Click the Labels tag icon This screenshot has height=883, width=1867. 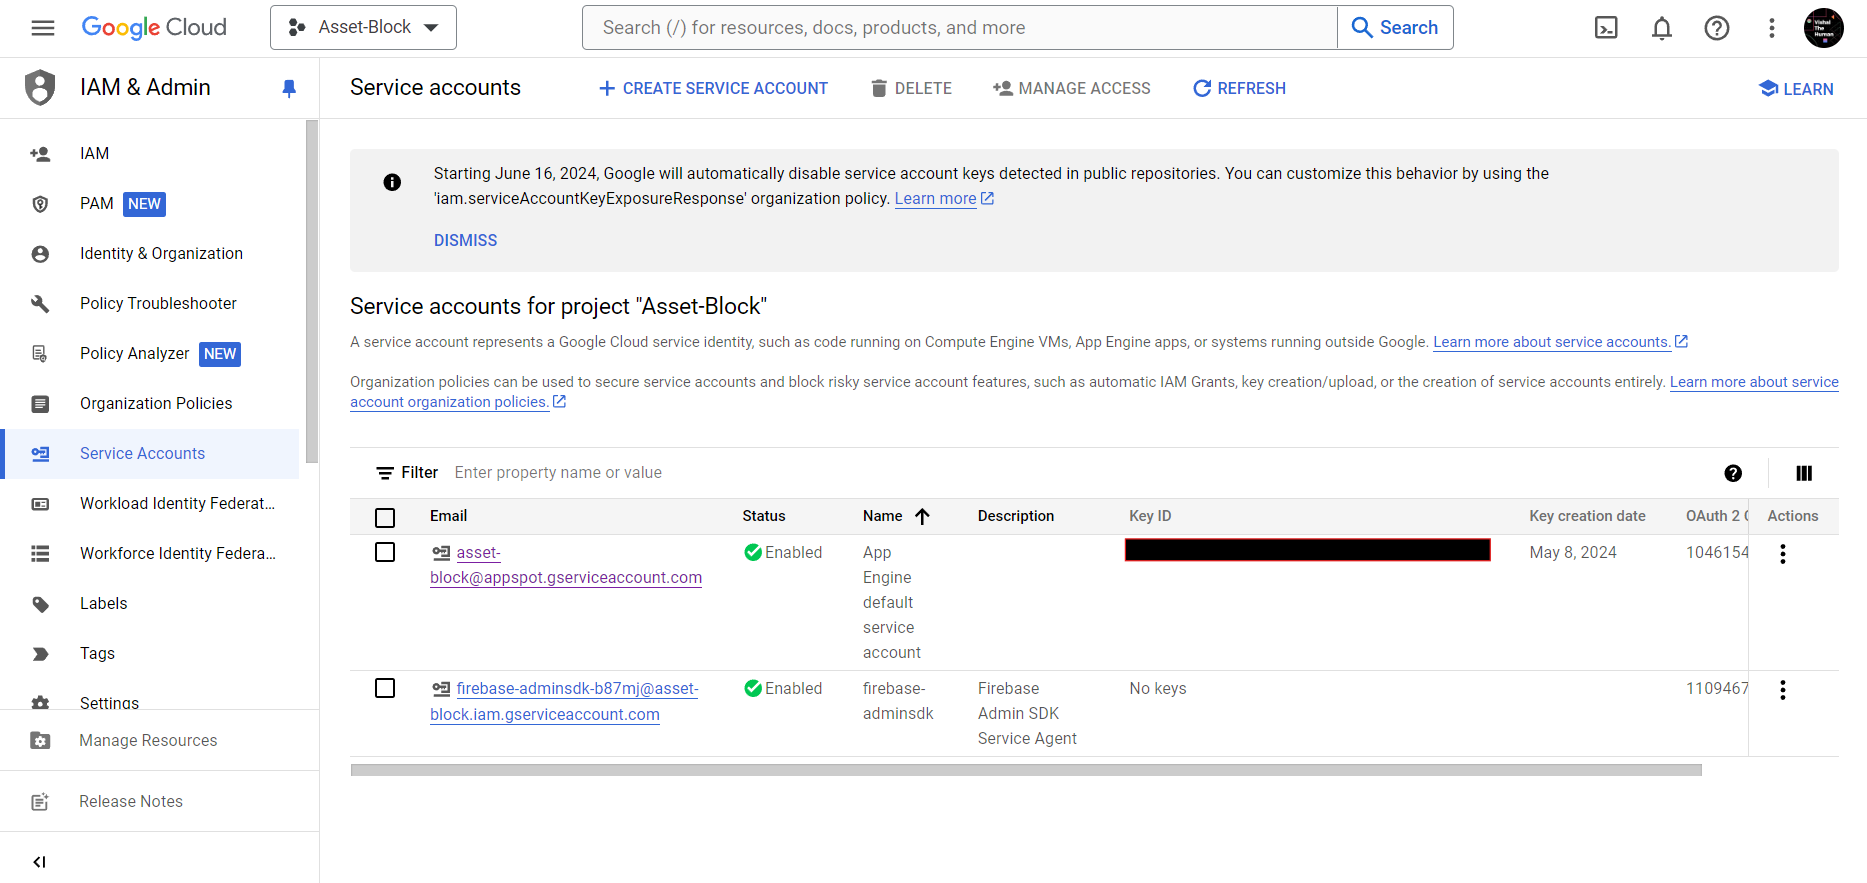coord(40,604)
